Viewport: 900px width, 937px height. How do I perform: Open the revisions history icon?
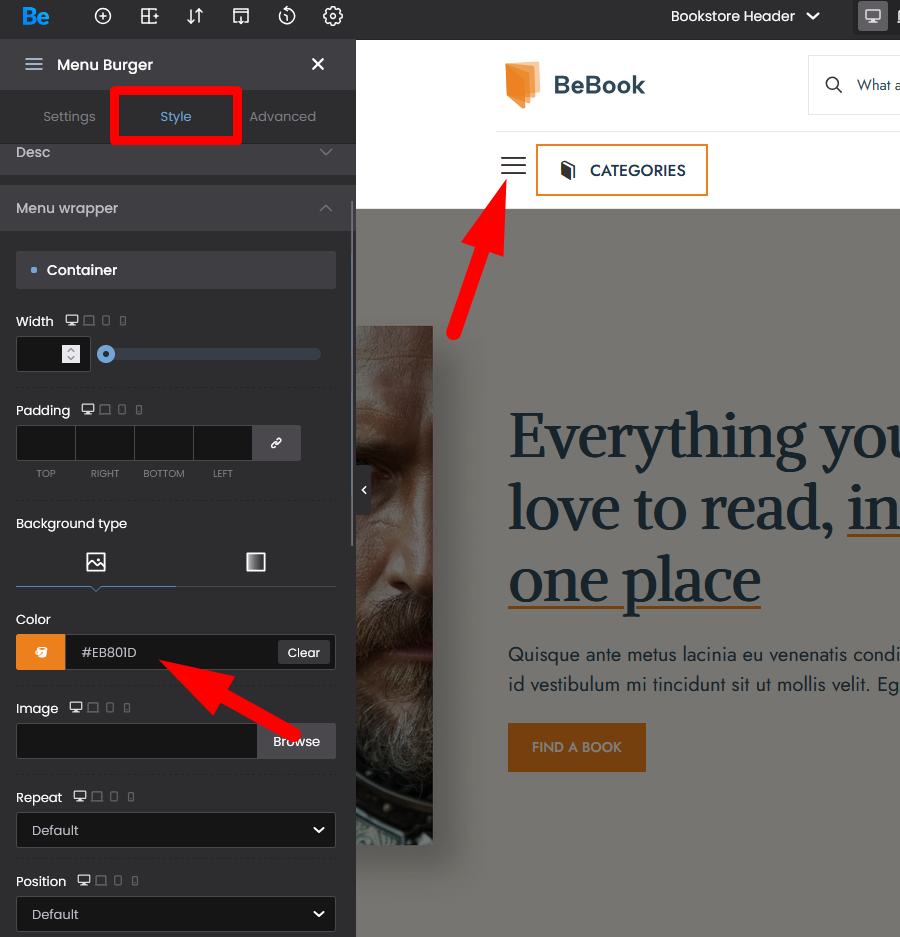[287, 16]
